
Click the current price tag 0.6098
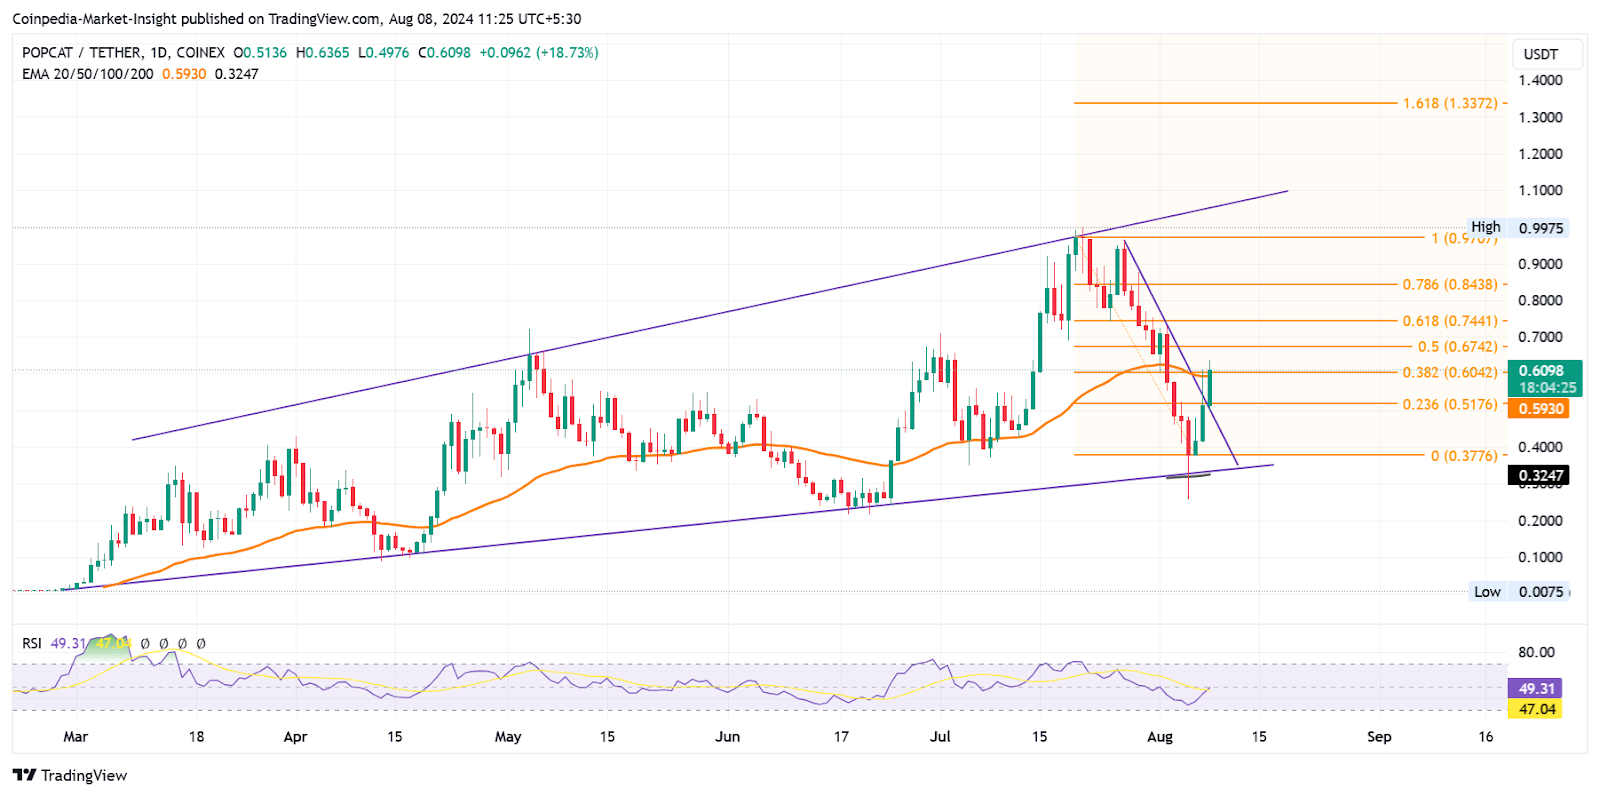[x=1546, y=371]
